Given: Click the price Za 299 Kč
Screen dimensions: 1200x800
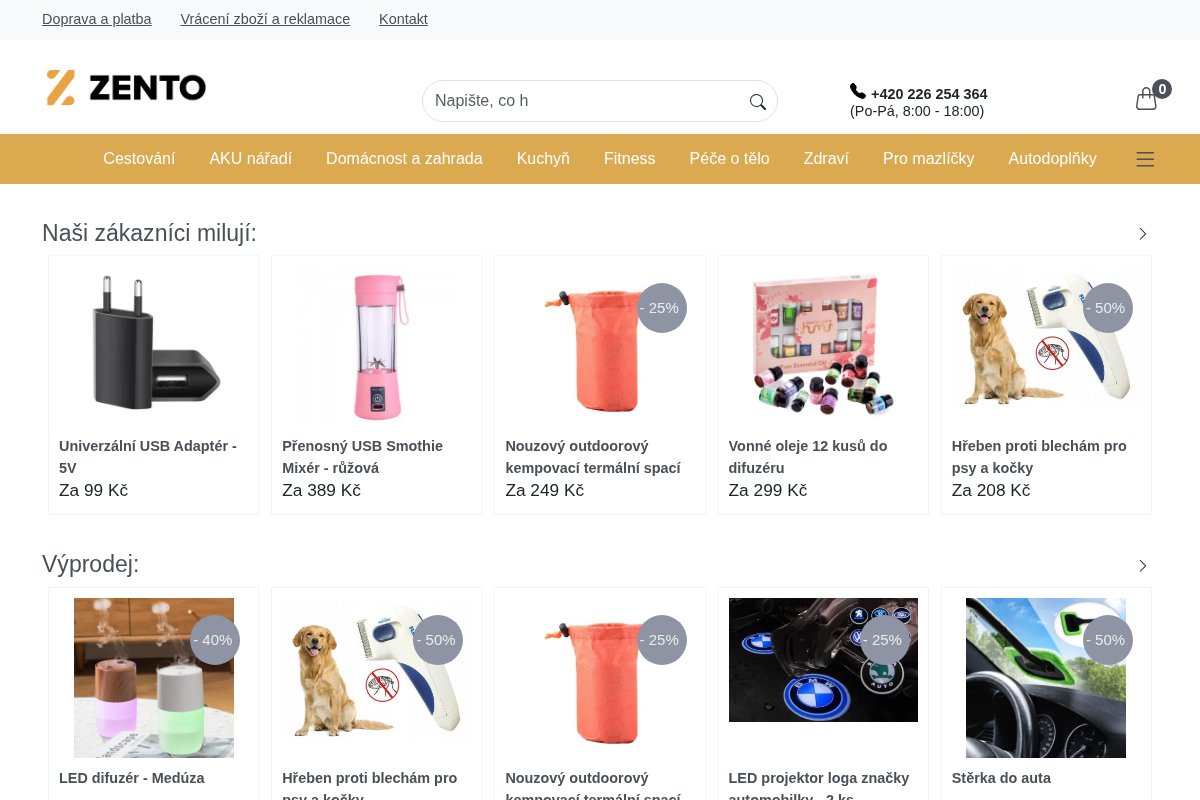Looking at the screenshot, I should coord(768,491).
